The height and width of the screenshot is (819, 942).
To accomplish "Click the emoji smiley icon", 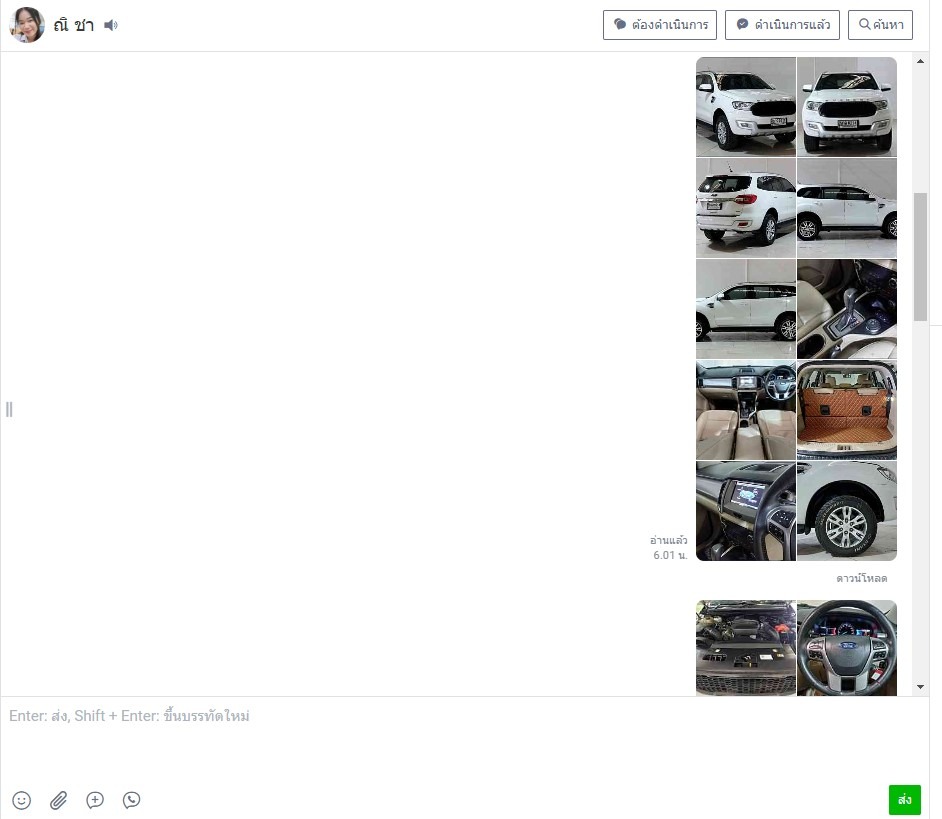I will pos(22,800).
